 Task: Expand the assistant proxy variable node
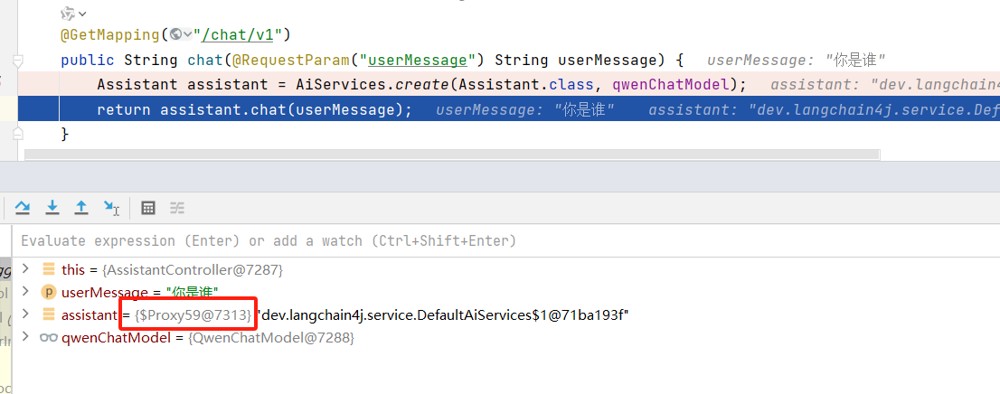[x=26, y=314]
